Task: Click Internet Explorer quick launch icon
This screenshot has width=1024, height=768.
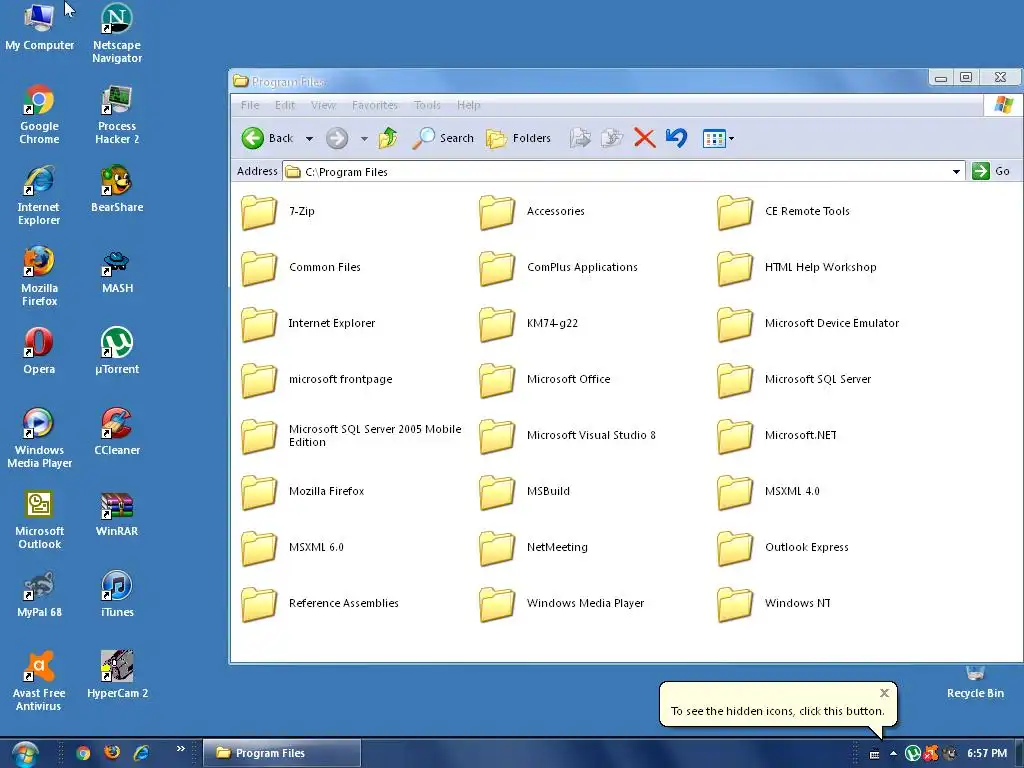Action: pyautogui.click(x=141, y=753)
